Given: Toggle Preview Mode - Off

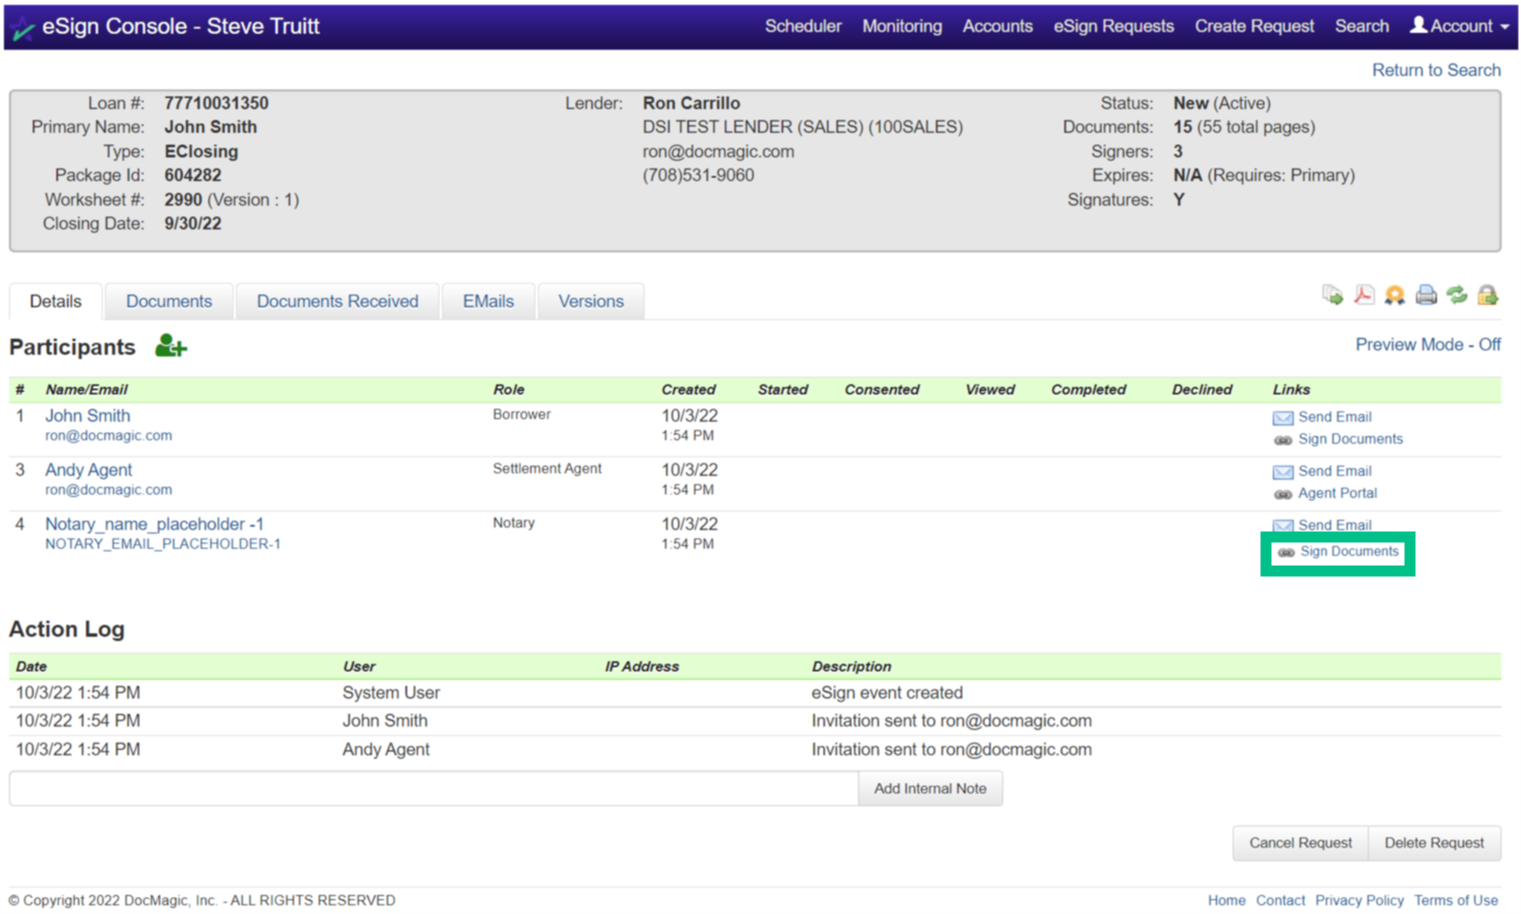Looking at the screenshot, I should pos(1428,344).
